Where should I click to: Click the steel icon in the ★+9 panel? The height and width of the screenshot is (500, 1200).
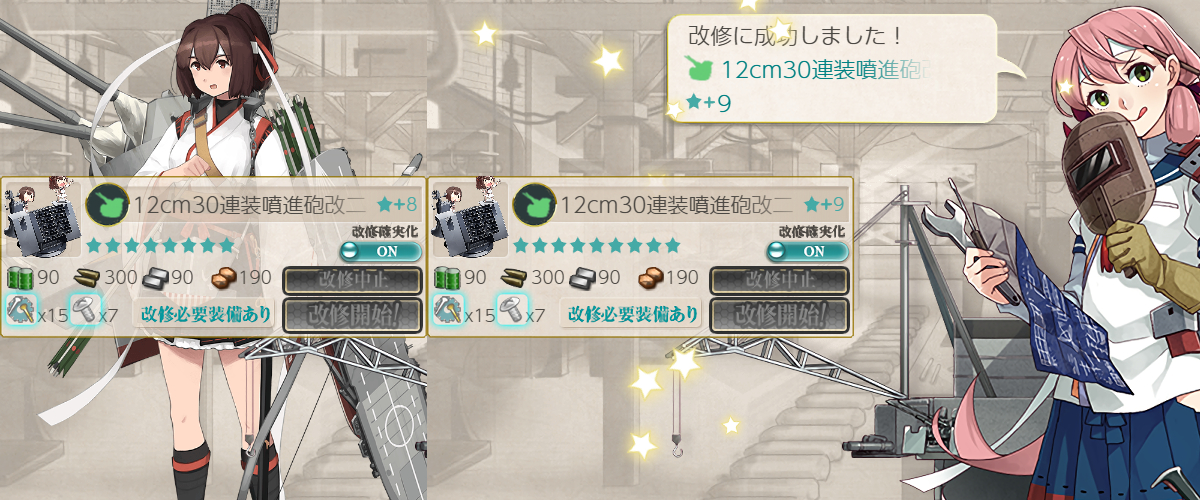pyautogui.click(x=584, y=279)
